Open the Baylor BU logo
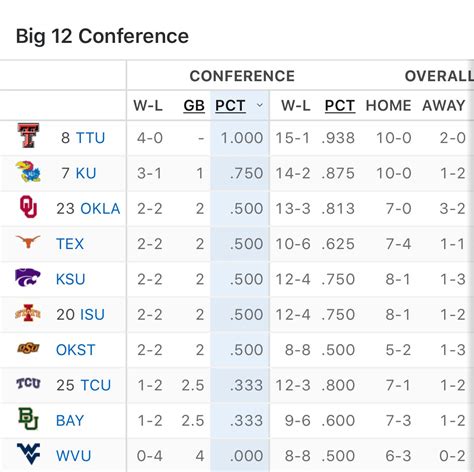This screenshot has width=474, height=472. [x=28, y=419]
